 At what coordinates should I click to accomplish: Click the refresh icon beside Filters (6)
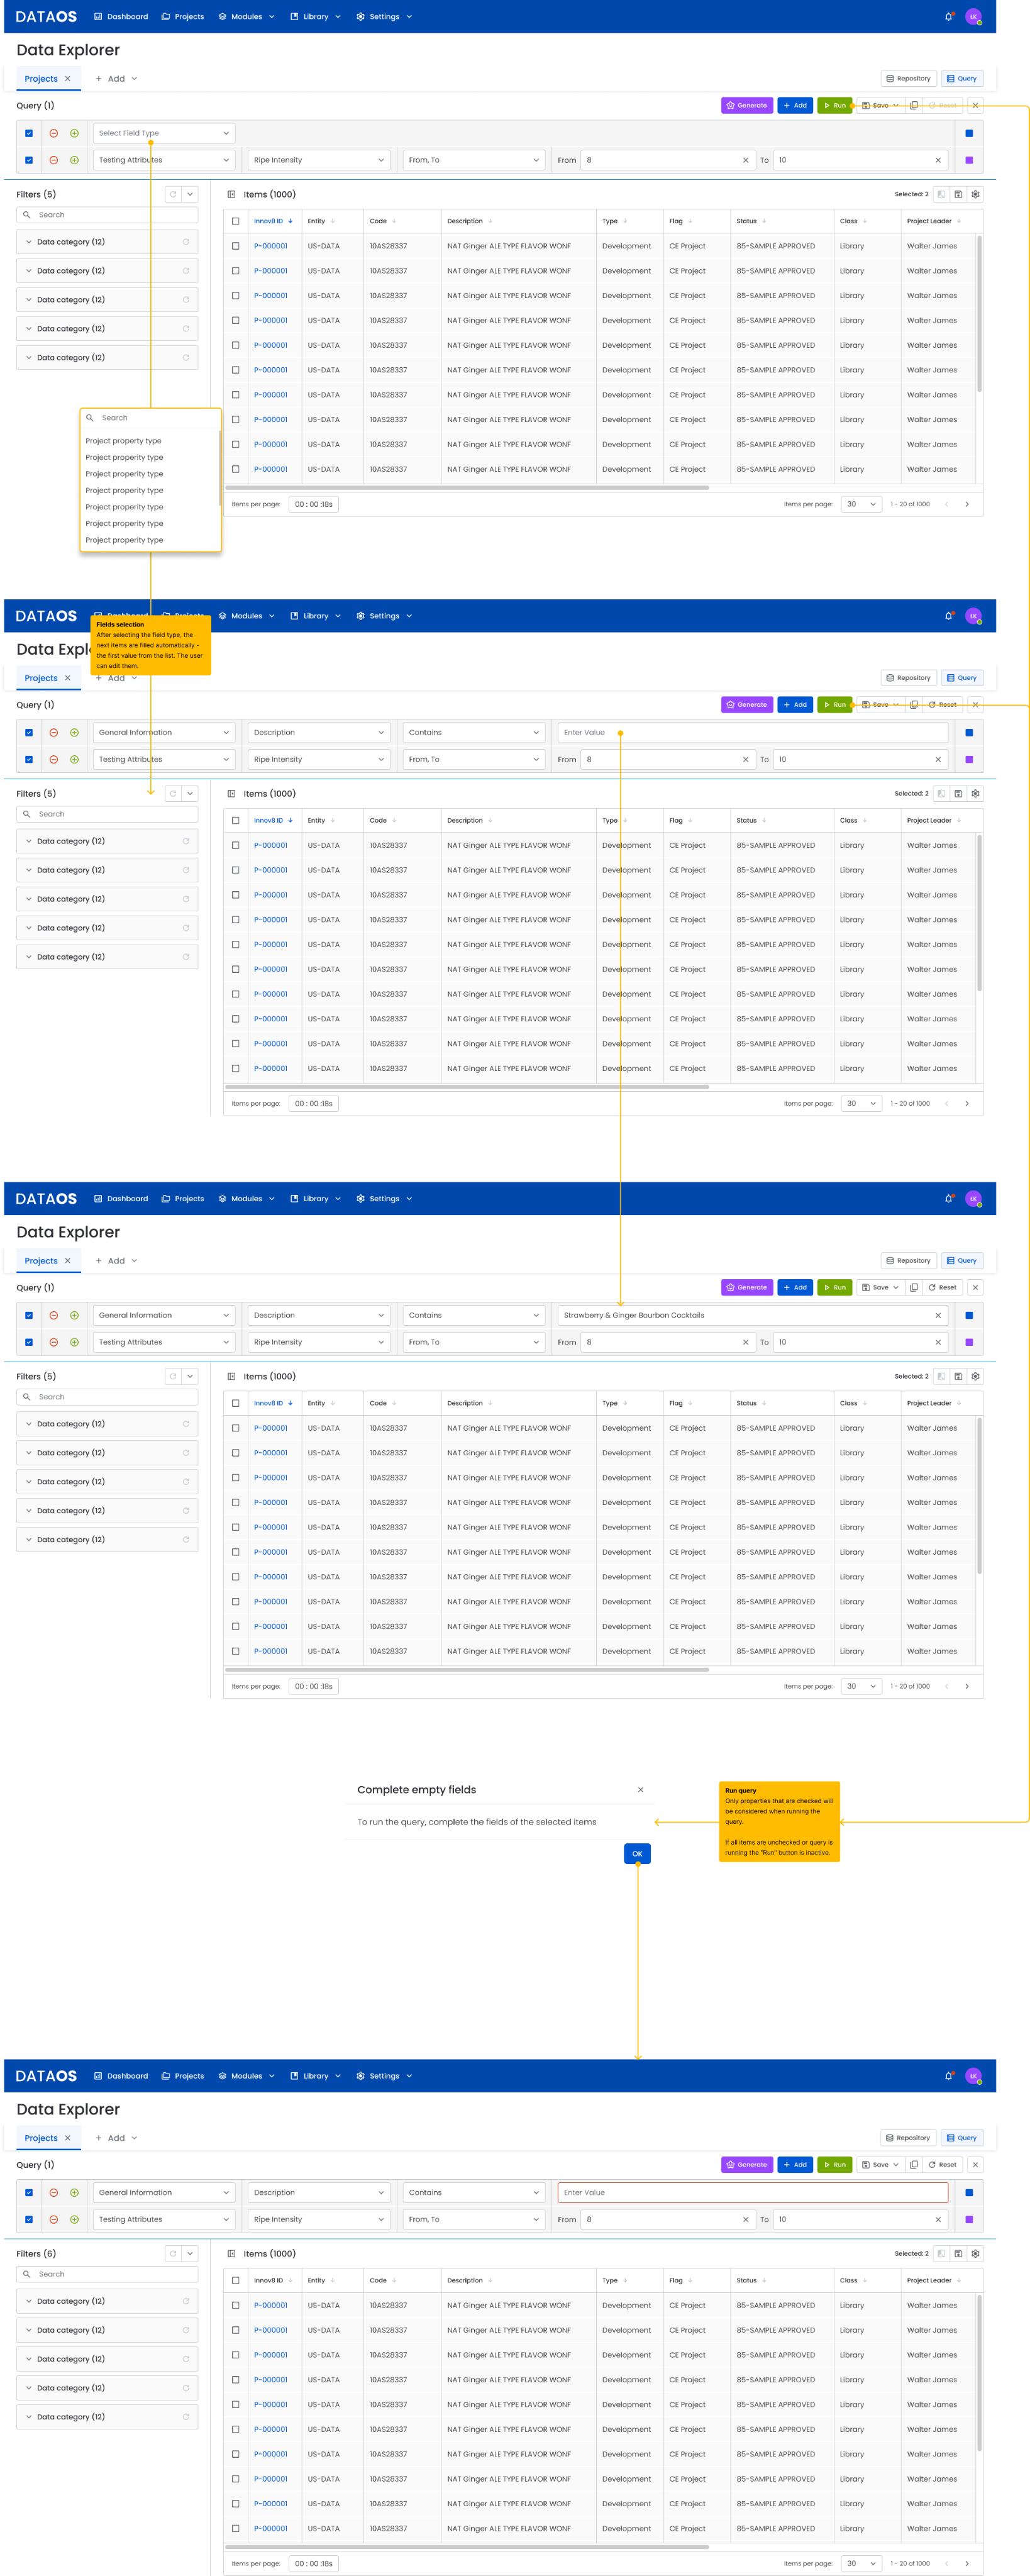(x=173, y=2253)
